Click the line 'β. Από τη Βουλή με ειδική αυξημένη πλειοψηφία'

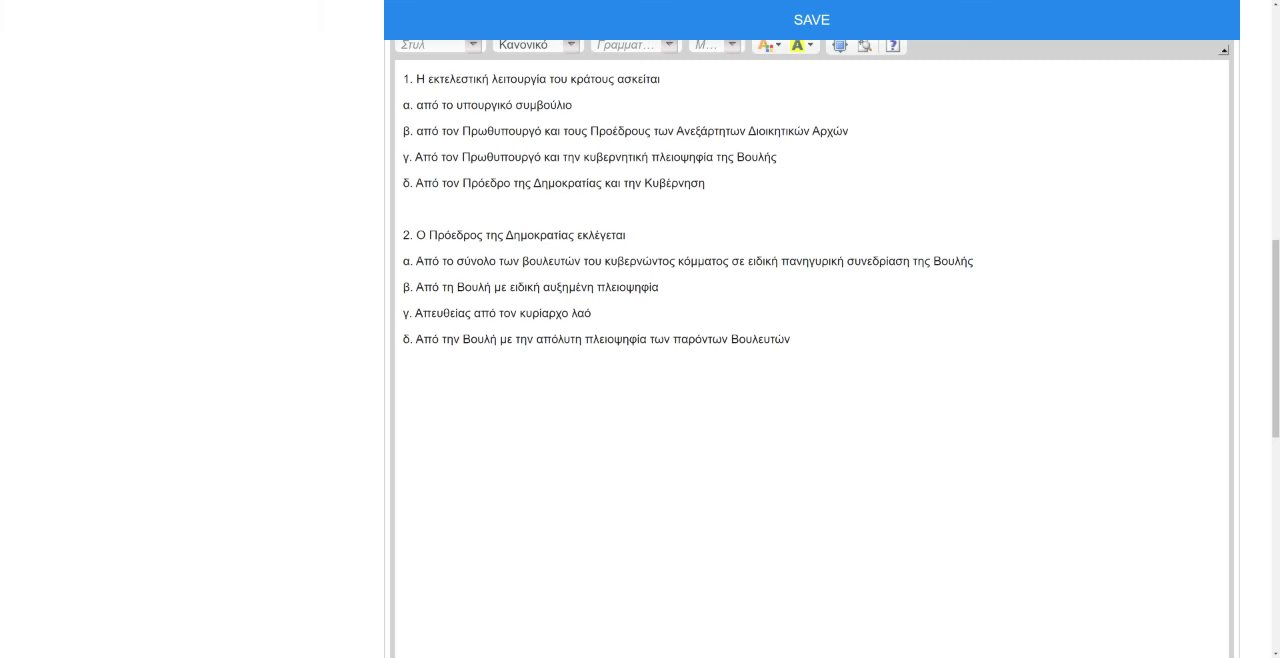530,287
